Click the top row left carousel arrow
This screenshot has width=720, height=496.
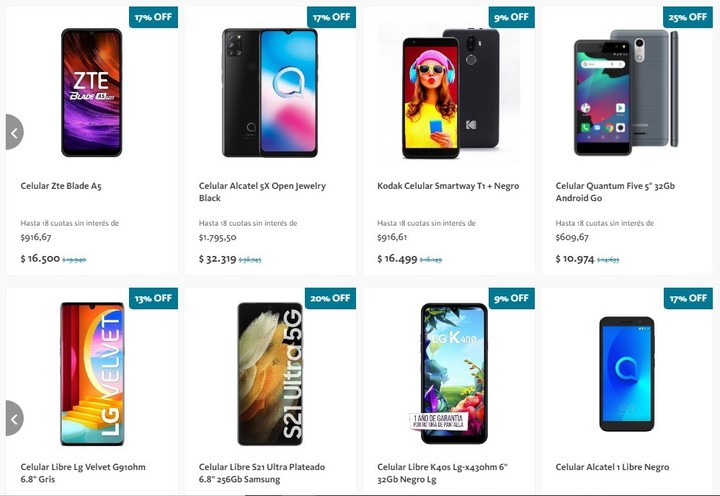tap(13, 132)
